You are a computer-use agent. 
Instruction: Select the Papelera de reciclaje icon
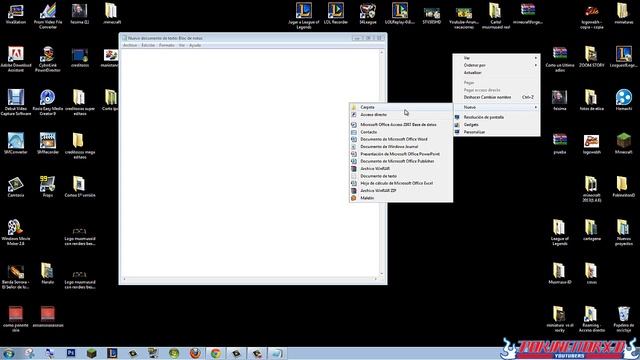click(624, 319)
